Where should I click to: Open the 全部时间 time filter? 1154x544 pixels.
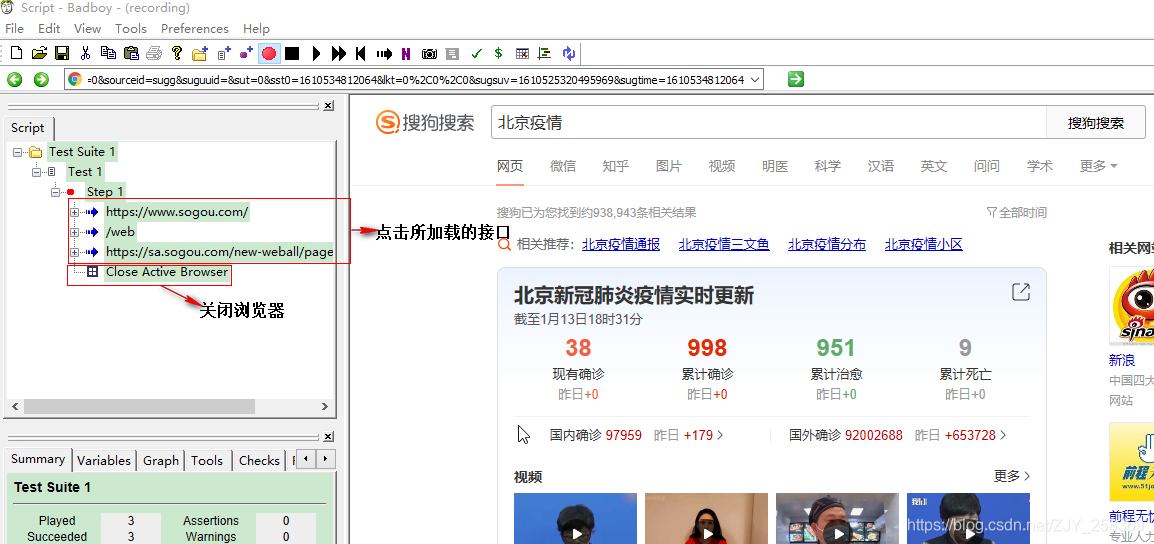pos(1016,213)
